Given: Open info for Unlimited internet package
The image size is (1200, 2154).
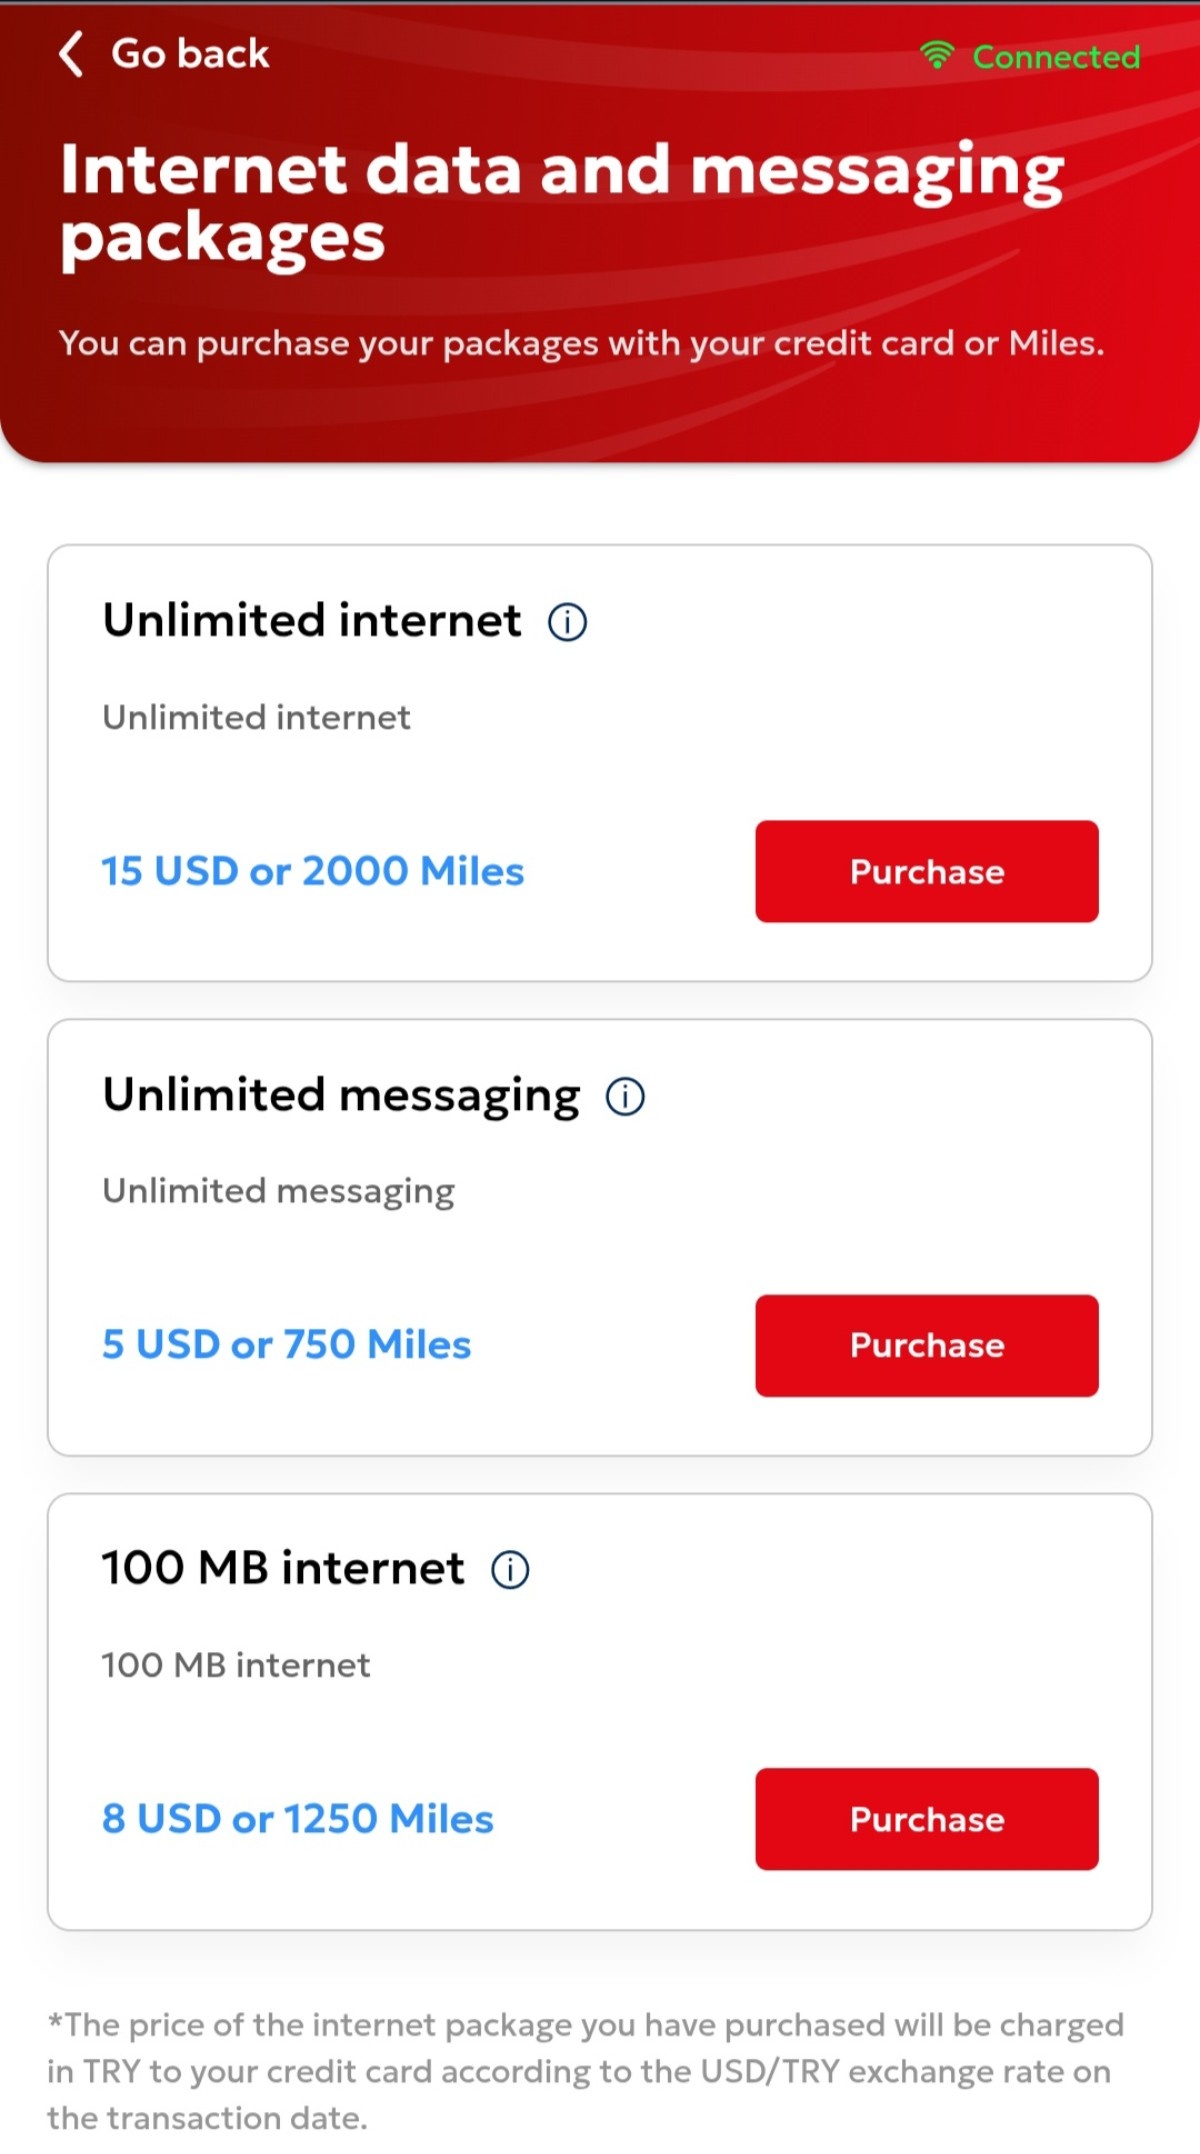Looking at the screenshot, I should 567,622.
